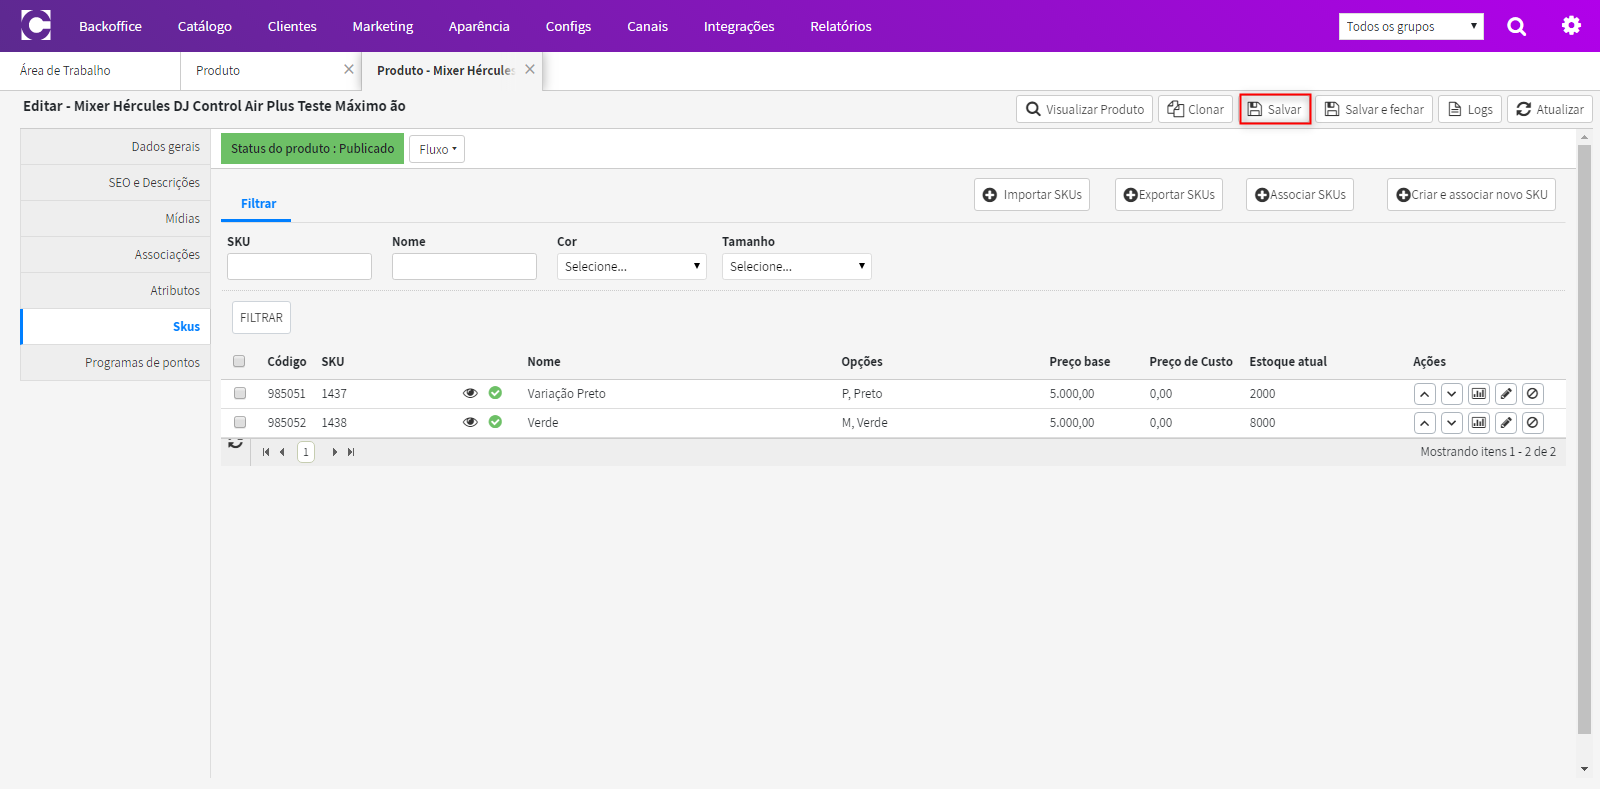This screenshot has height=789, width=1600.
Task: Open the Aparência menu
Action: pos(479,26)
